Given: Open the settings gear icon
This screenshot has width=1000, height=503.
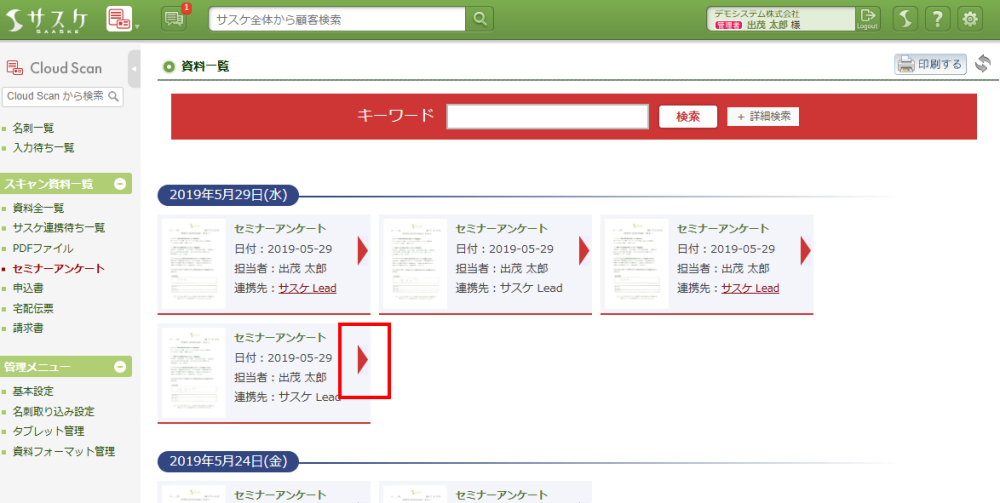Looking at the screenshot, I should click(970, 18).
